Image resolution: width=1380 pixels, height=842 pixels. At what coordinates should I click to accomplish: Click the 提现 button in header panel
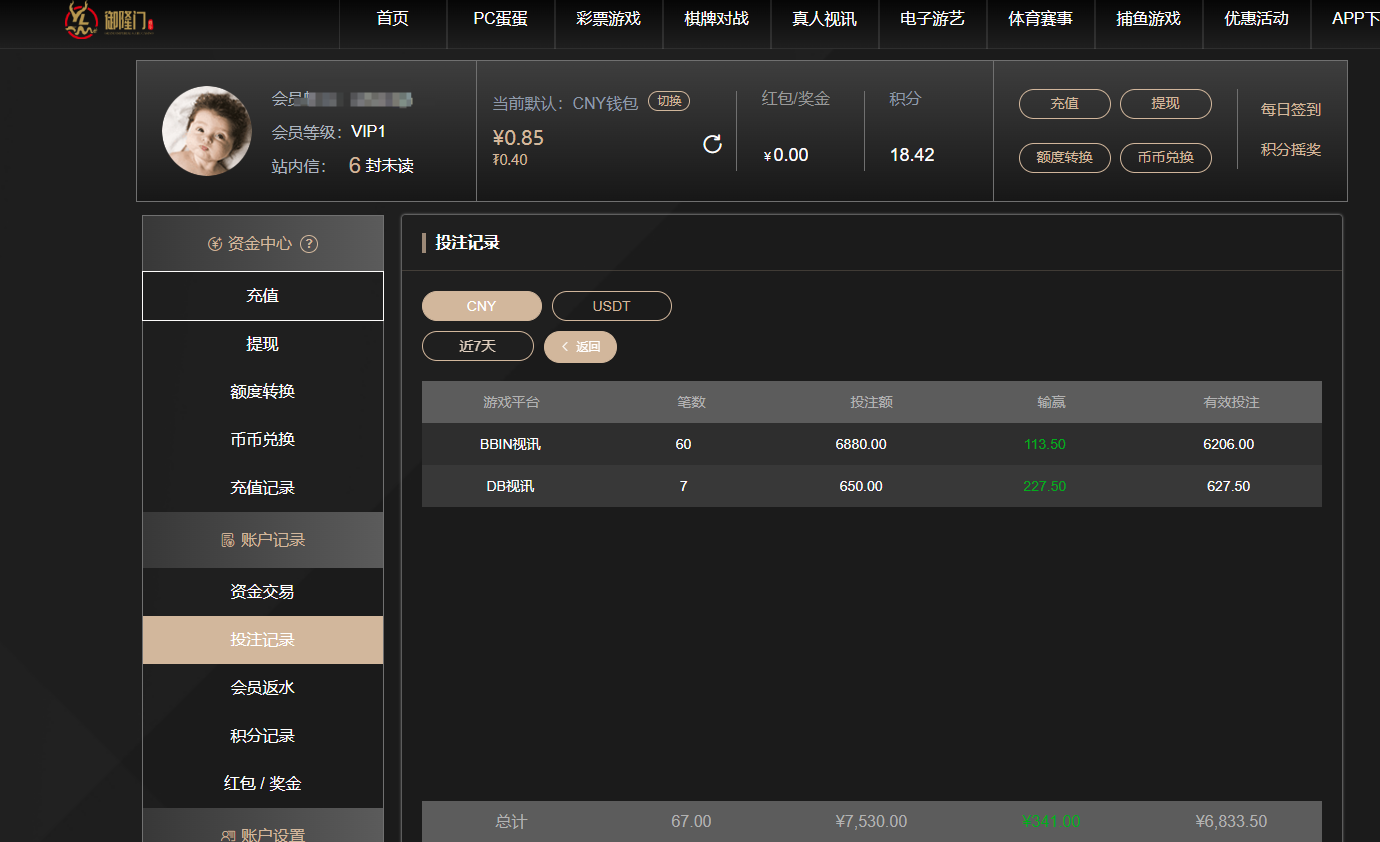(1165, 104)
